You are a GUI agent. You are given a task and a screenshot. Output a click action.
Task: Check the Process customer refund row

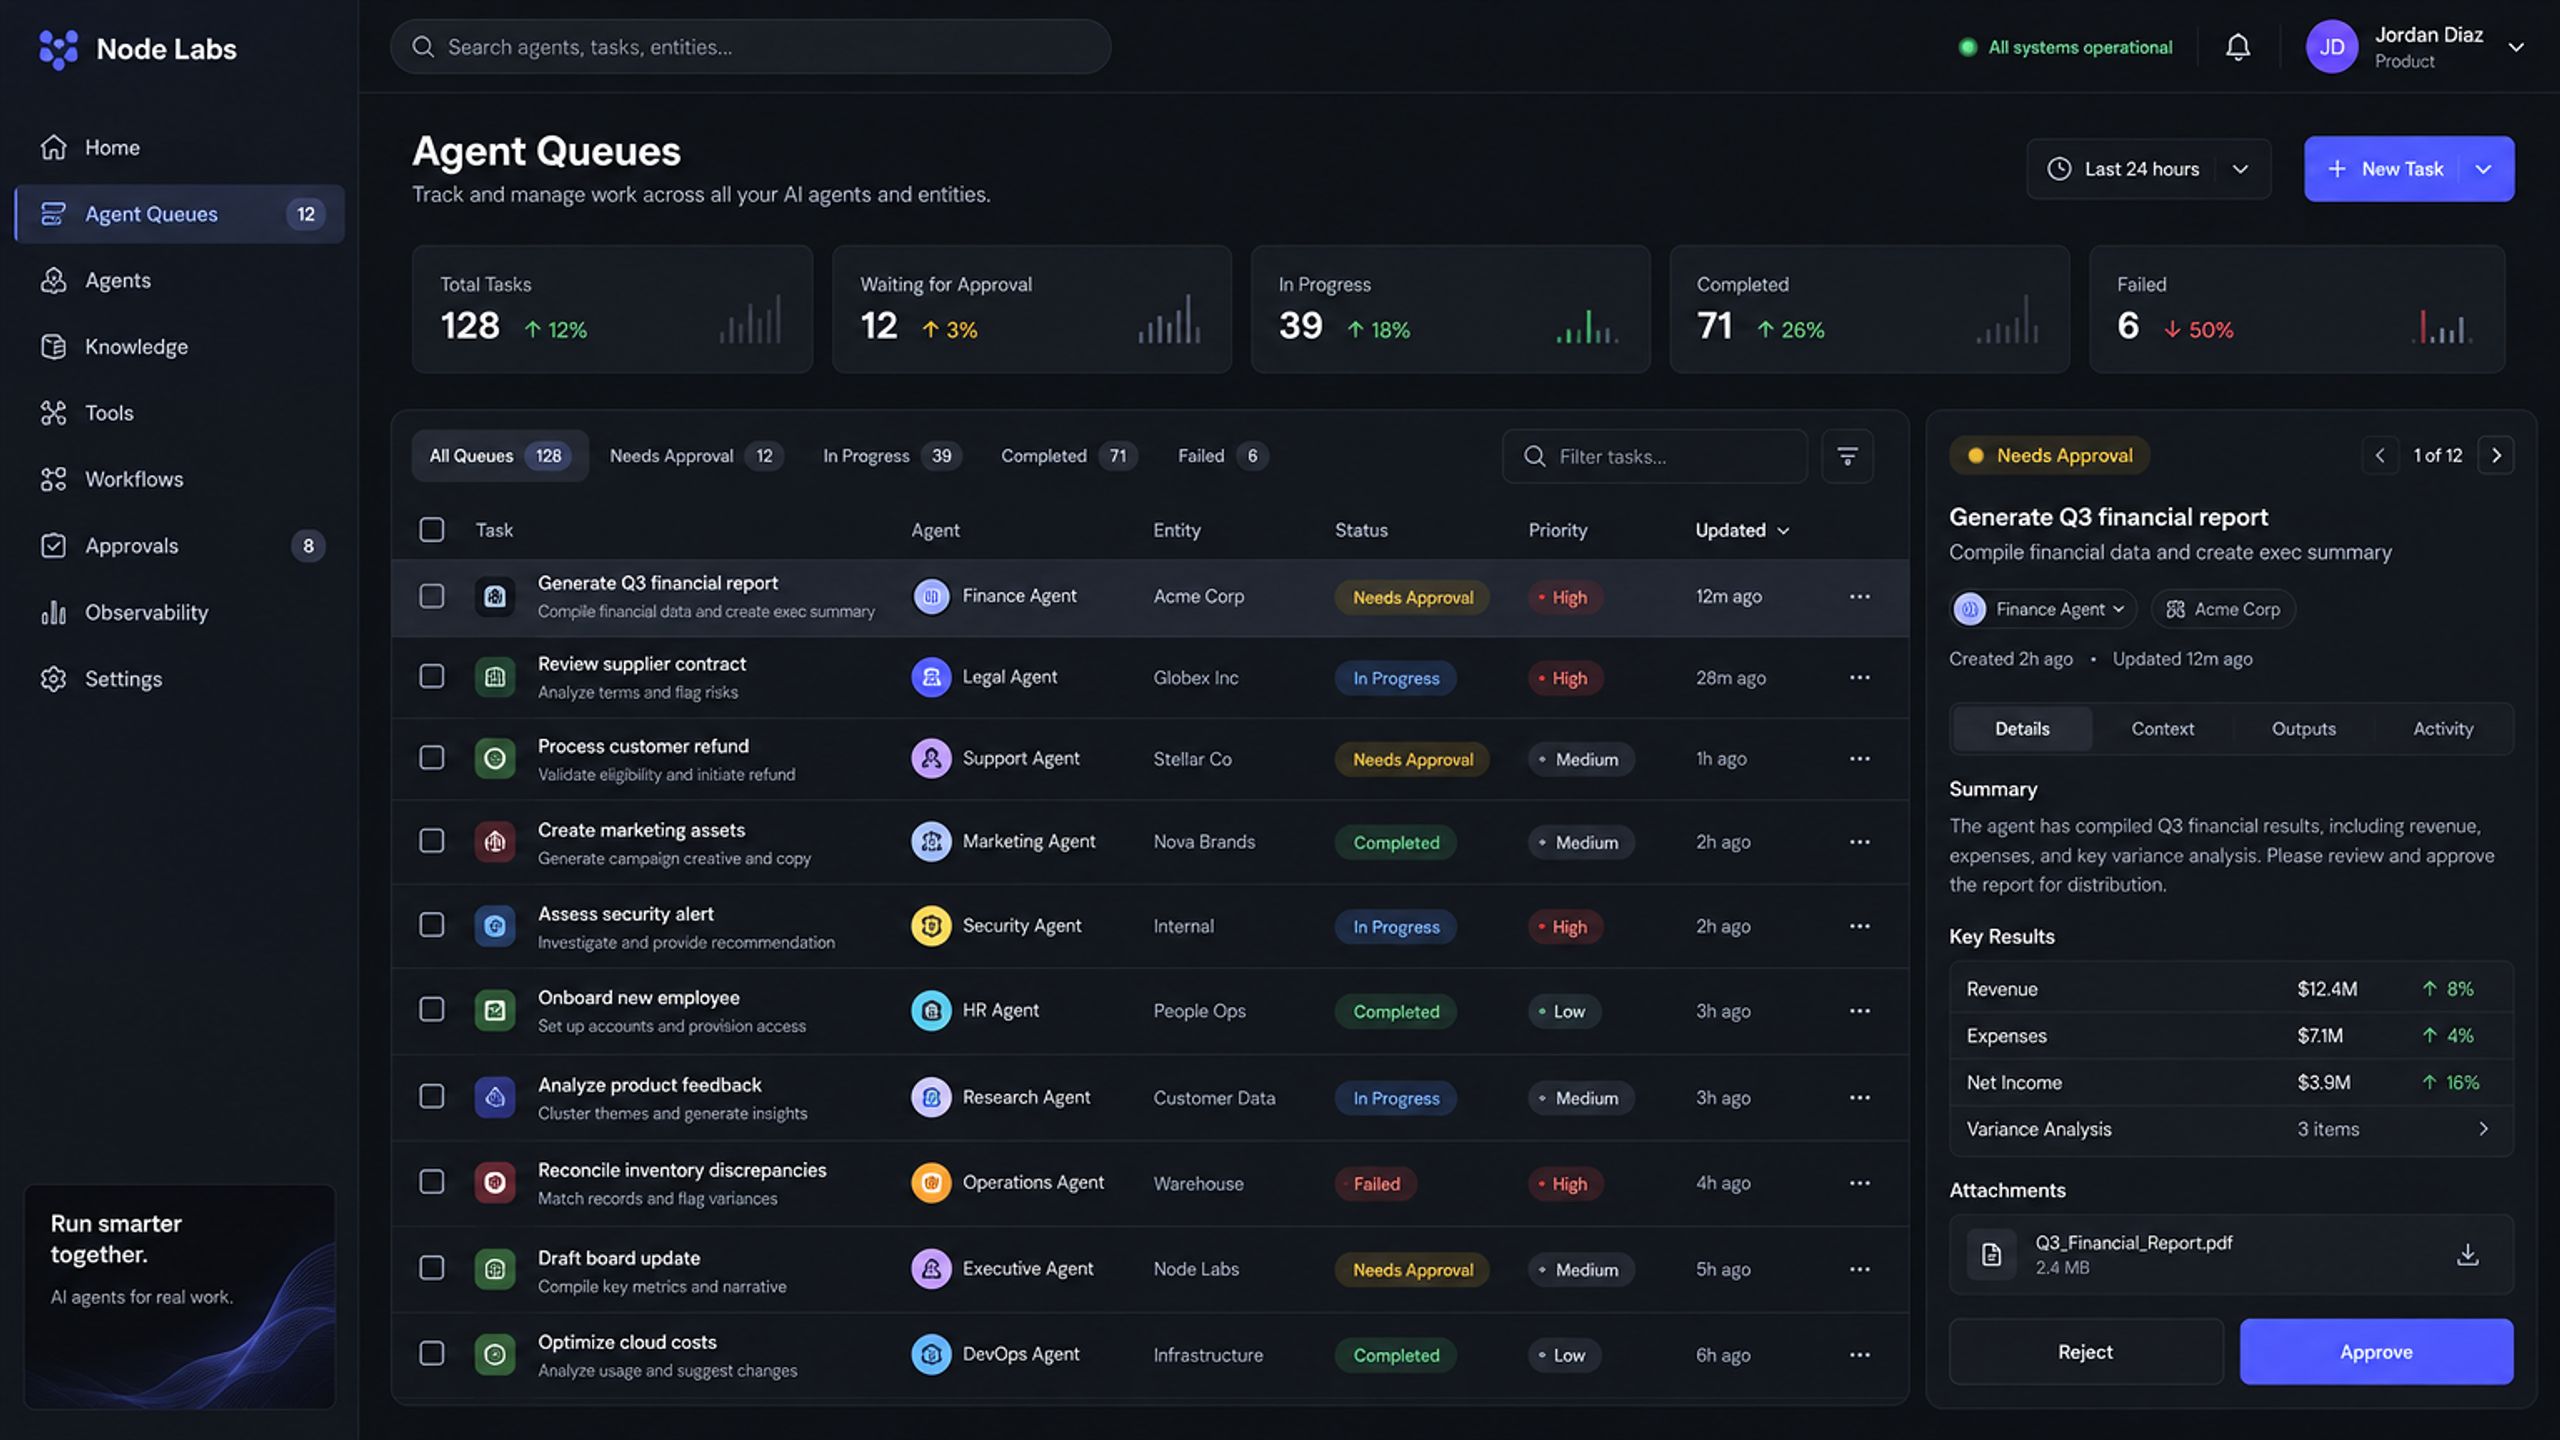[x=431, y=758]
